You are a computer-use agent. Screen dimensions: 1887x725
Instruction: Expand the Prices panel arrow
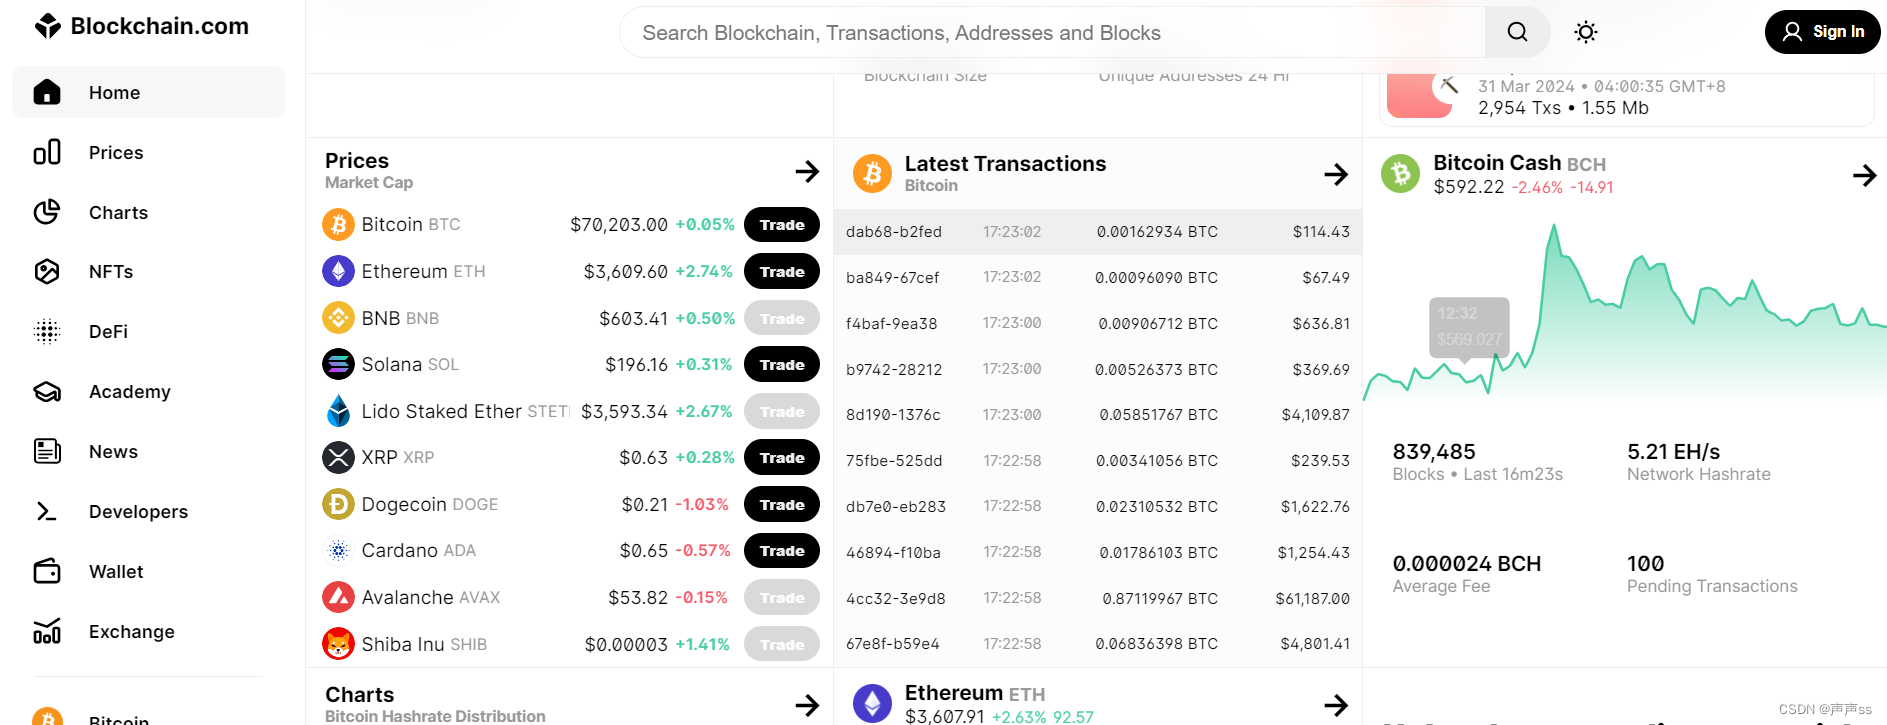[x=807, y=171]
